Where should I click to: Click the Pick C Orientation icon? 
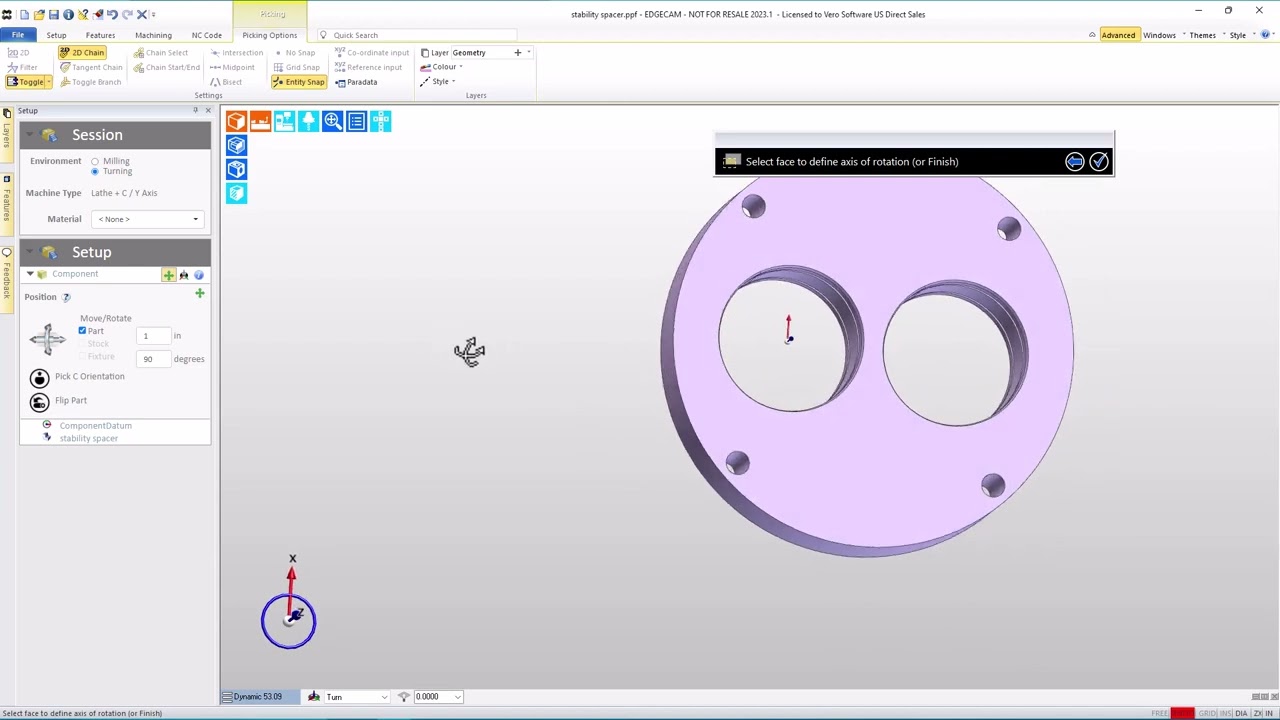click(x=39, y=377)
